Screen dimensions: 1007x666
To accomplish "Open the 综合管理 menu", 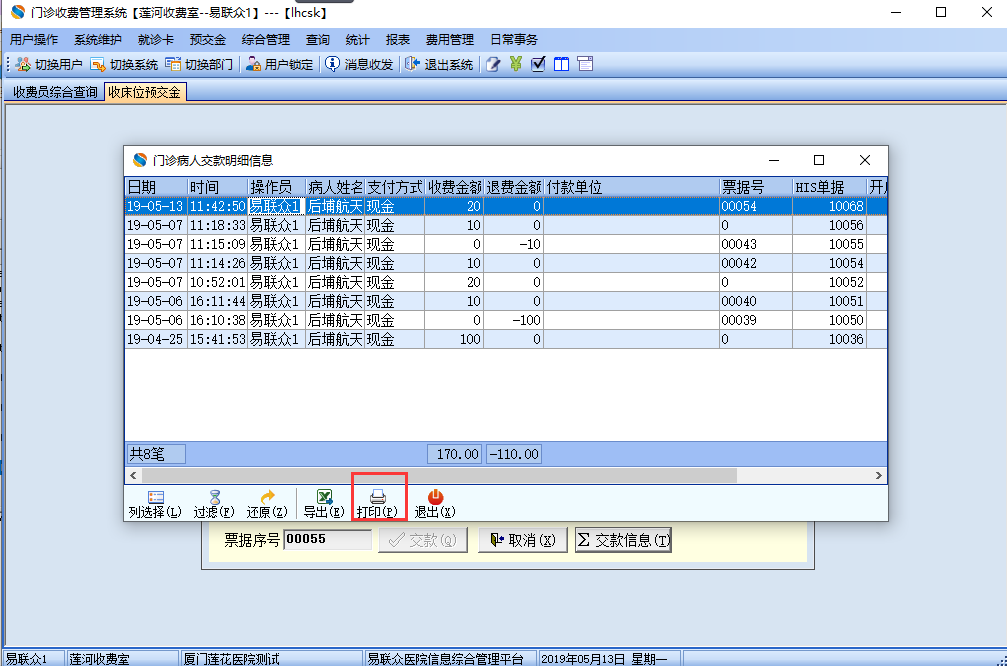I will click(266, 40).
